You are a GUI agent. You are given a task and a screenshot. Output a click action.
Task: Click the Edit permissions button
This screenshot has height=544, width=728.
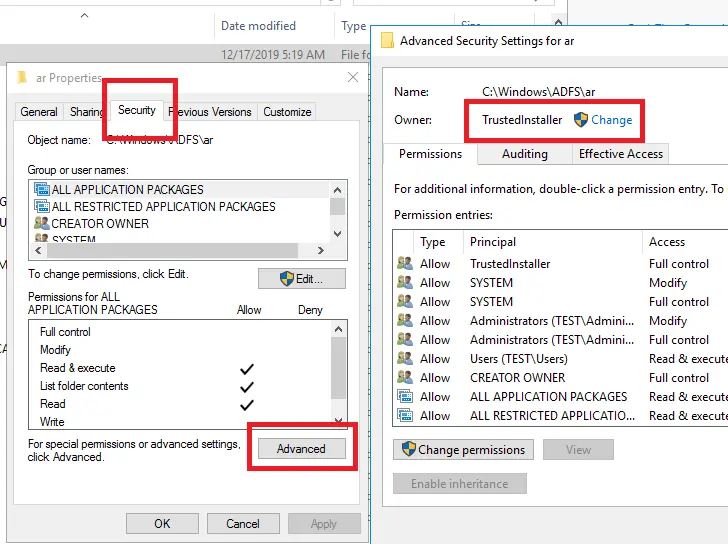coord(301,279)
